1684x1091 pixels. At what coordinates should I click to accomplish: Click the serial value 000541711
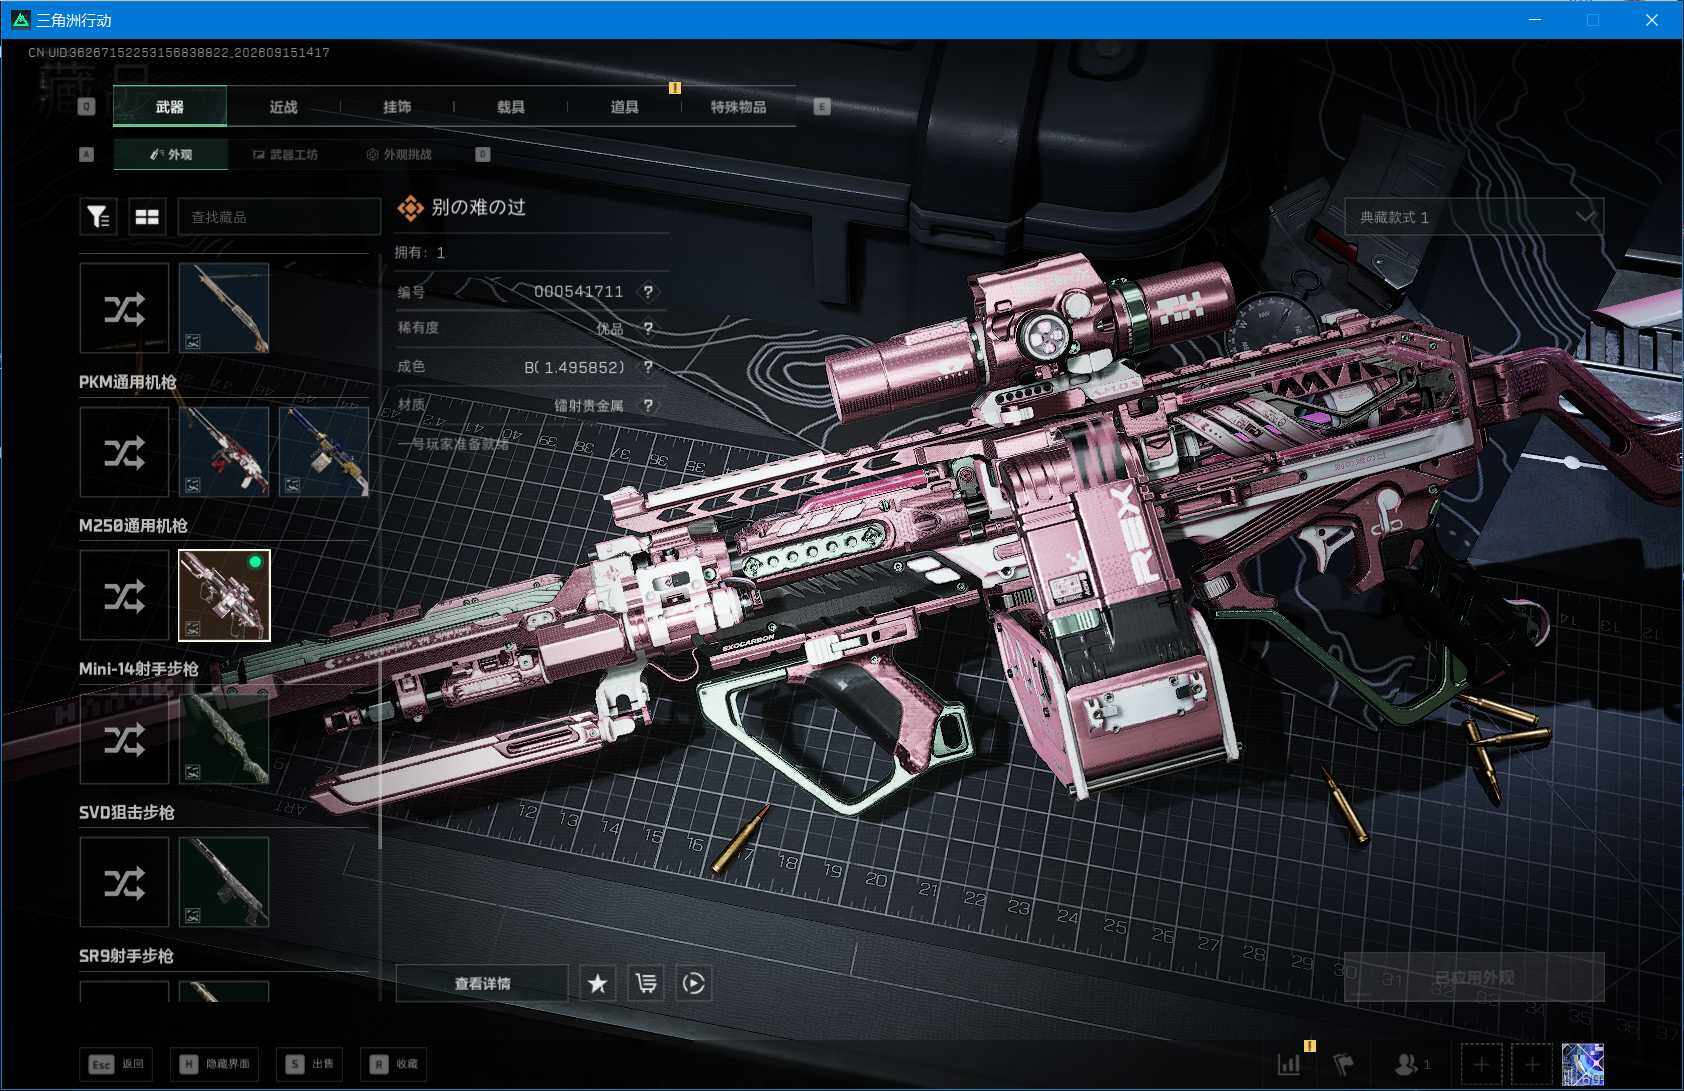[x=578, y=292]
